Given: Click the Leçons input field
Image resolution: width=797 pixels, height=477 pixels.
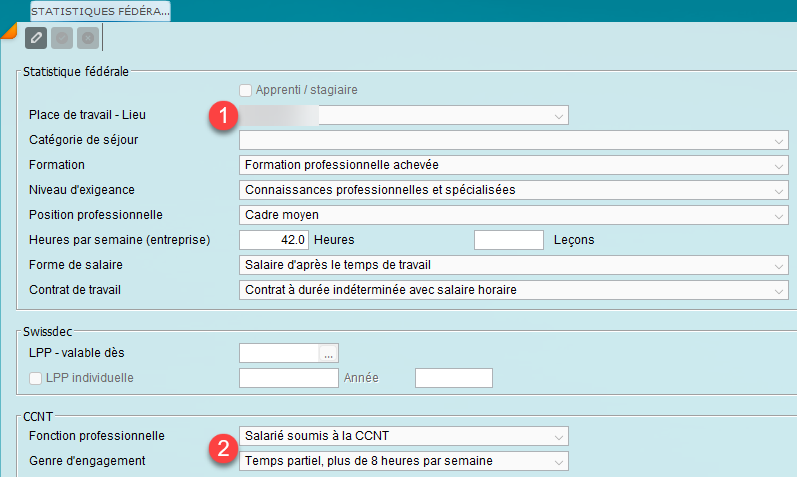Looking at the screenshot, I should click(x=508, y=240).
